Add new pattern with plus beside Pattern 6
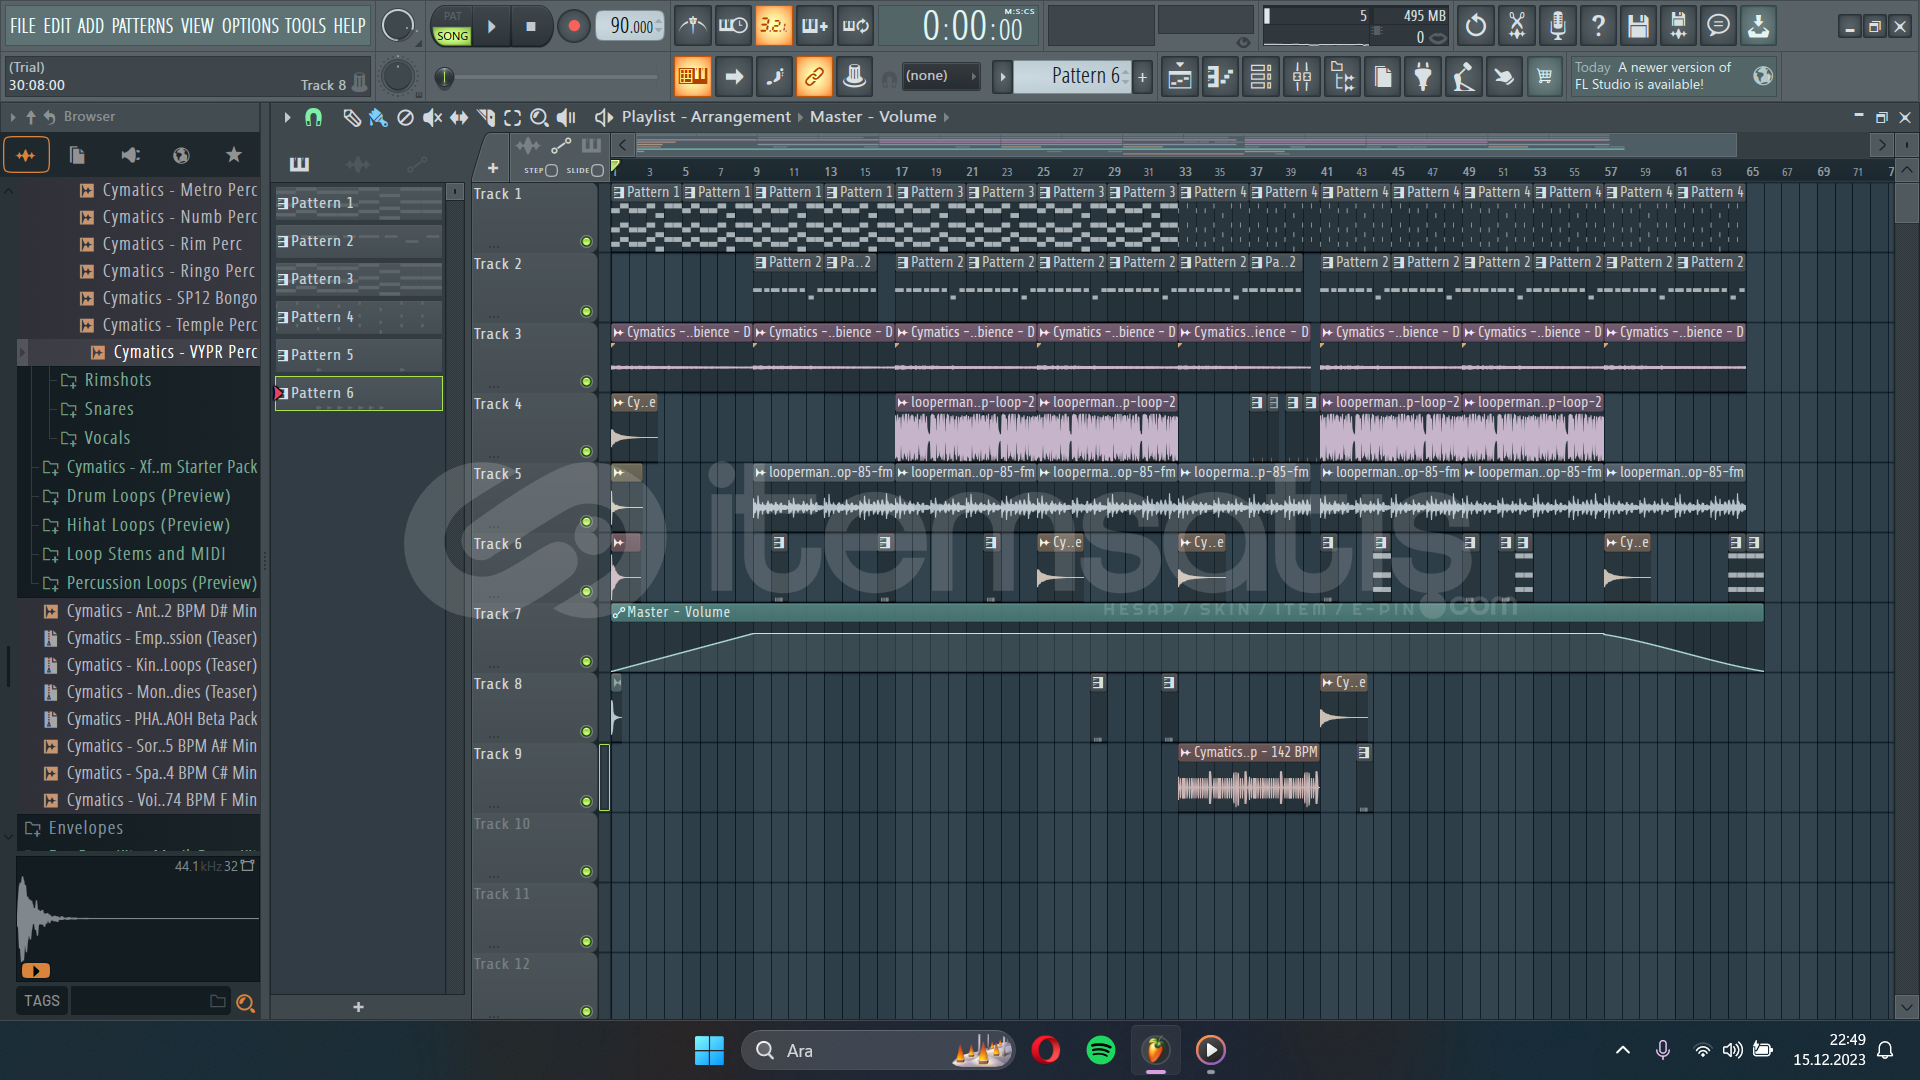Viewport: 1920px width, 1080px height. (1142, 77)
